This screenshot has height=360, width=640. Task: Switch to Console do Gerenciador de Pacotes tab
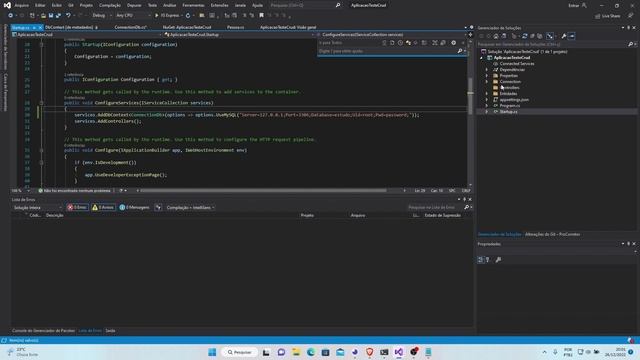coord(43,331)
